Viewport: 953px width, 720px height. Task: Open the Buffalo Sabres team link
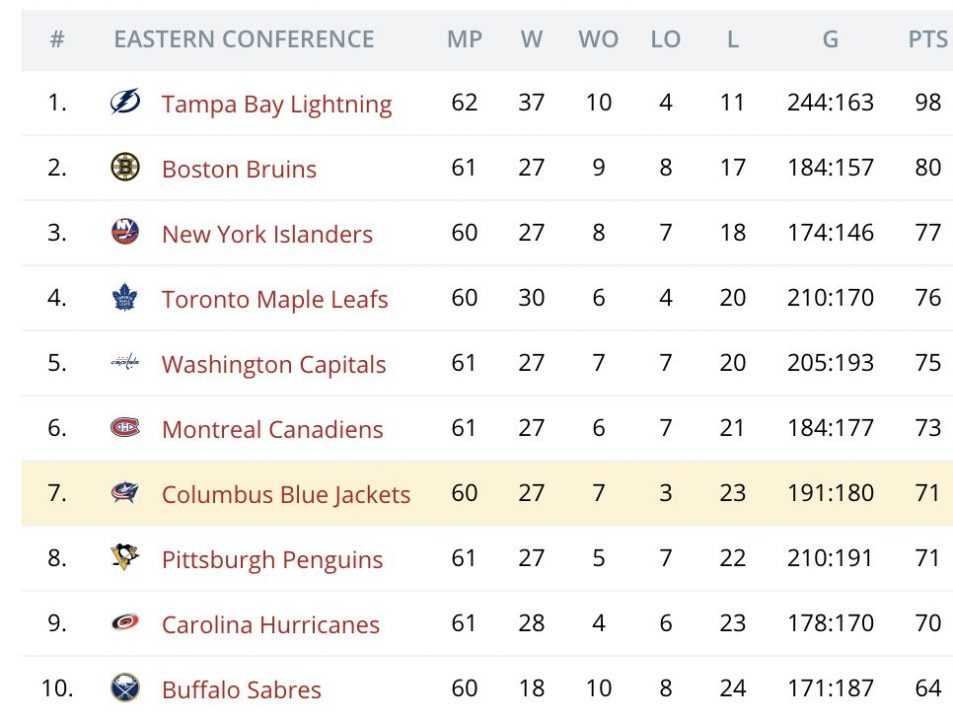tap(242, 690)
